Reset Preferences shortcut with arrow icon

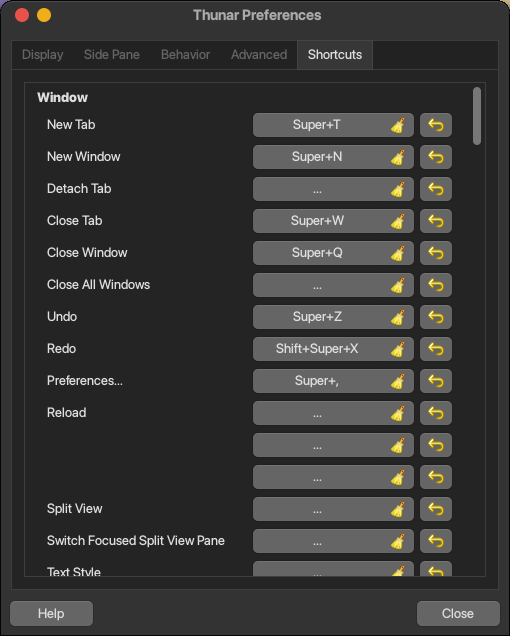pyautogui.click(x=436, y=381)
